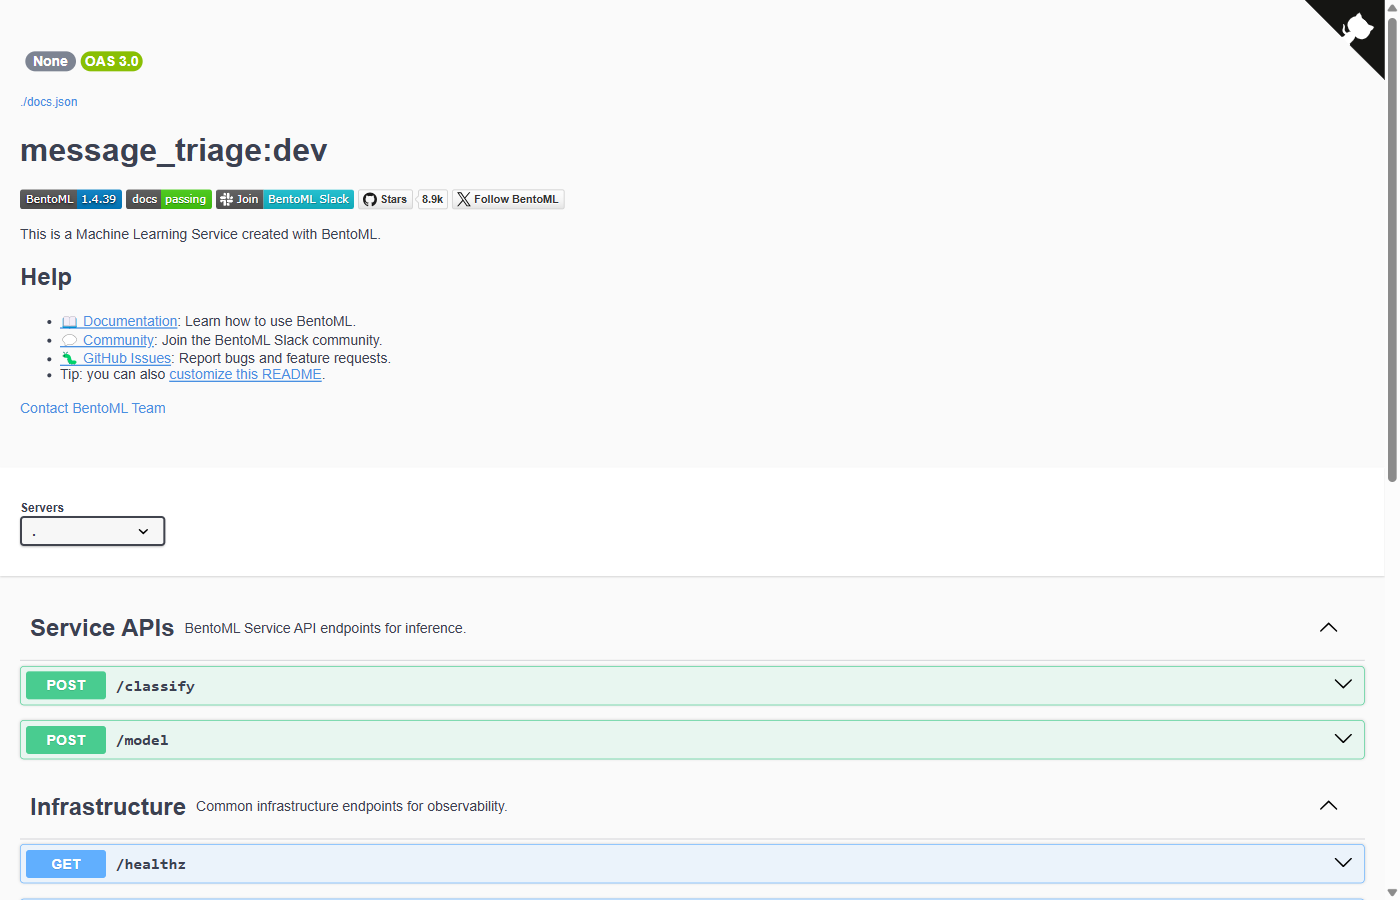This screenshot has width=1400, height=900.
Task: Collapse the Service APIs section
Action: point(1328,628)
